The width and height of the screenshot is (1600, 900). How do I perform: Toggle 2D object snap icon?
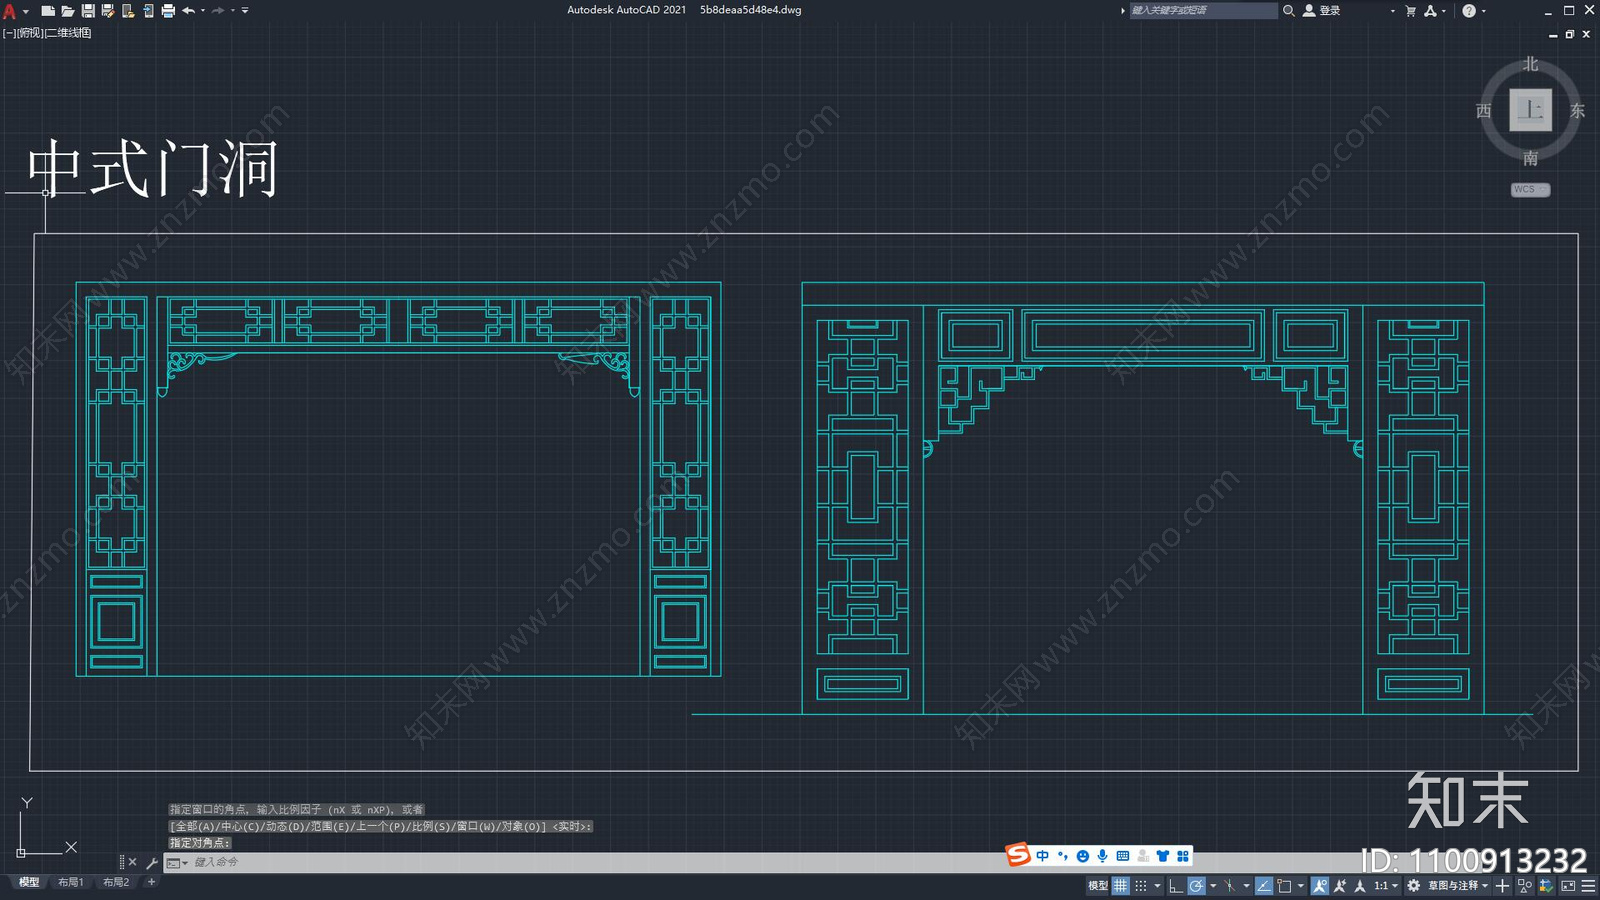1284,886
